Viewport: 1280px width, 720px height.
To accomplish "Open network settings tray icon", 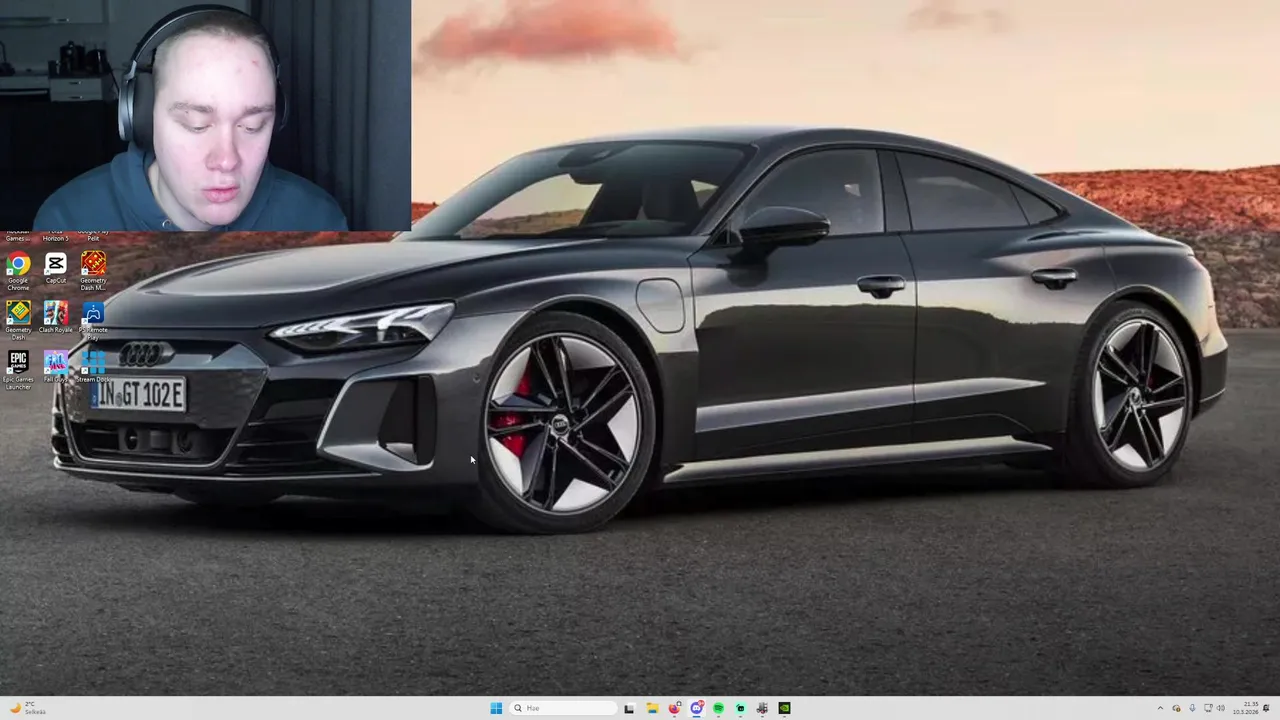I will (1208, 708).
